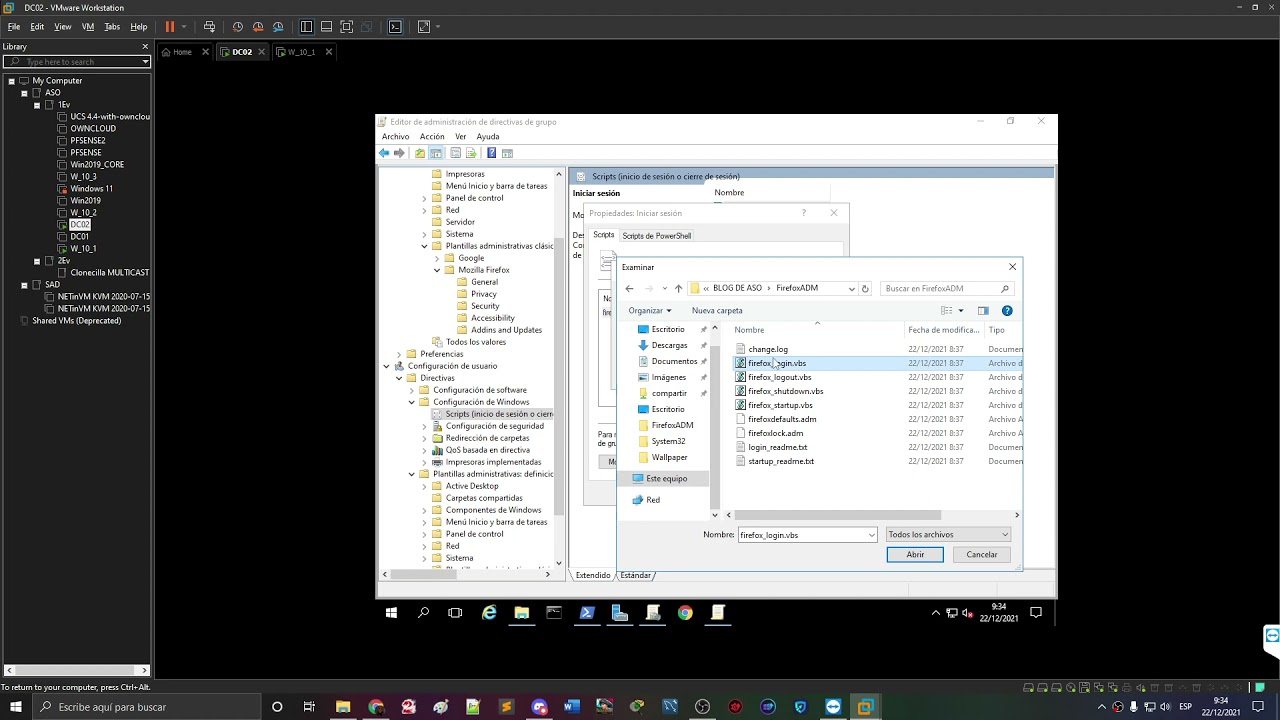Image resolution: width=1280 pixels, height=720 pixels.
Task: Go up one folder level in Examinar
Action: click(678, 288)
